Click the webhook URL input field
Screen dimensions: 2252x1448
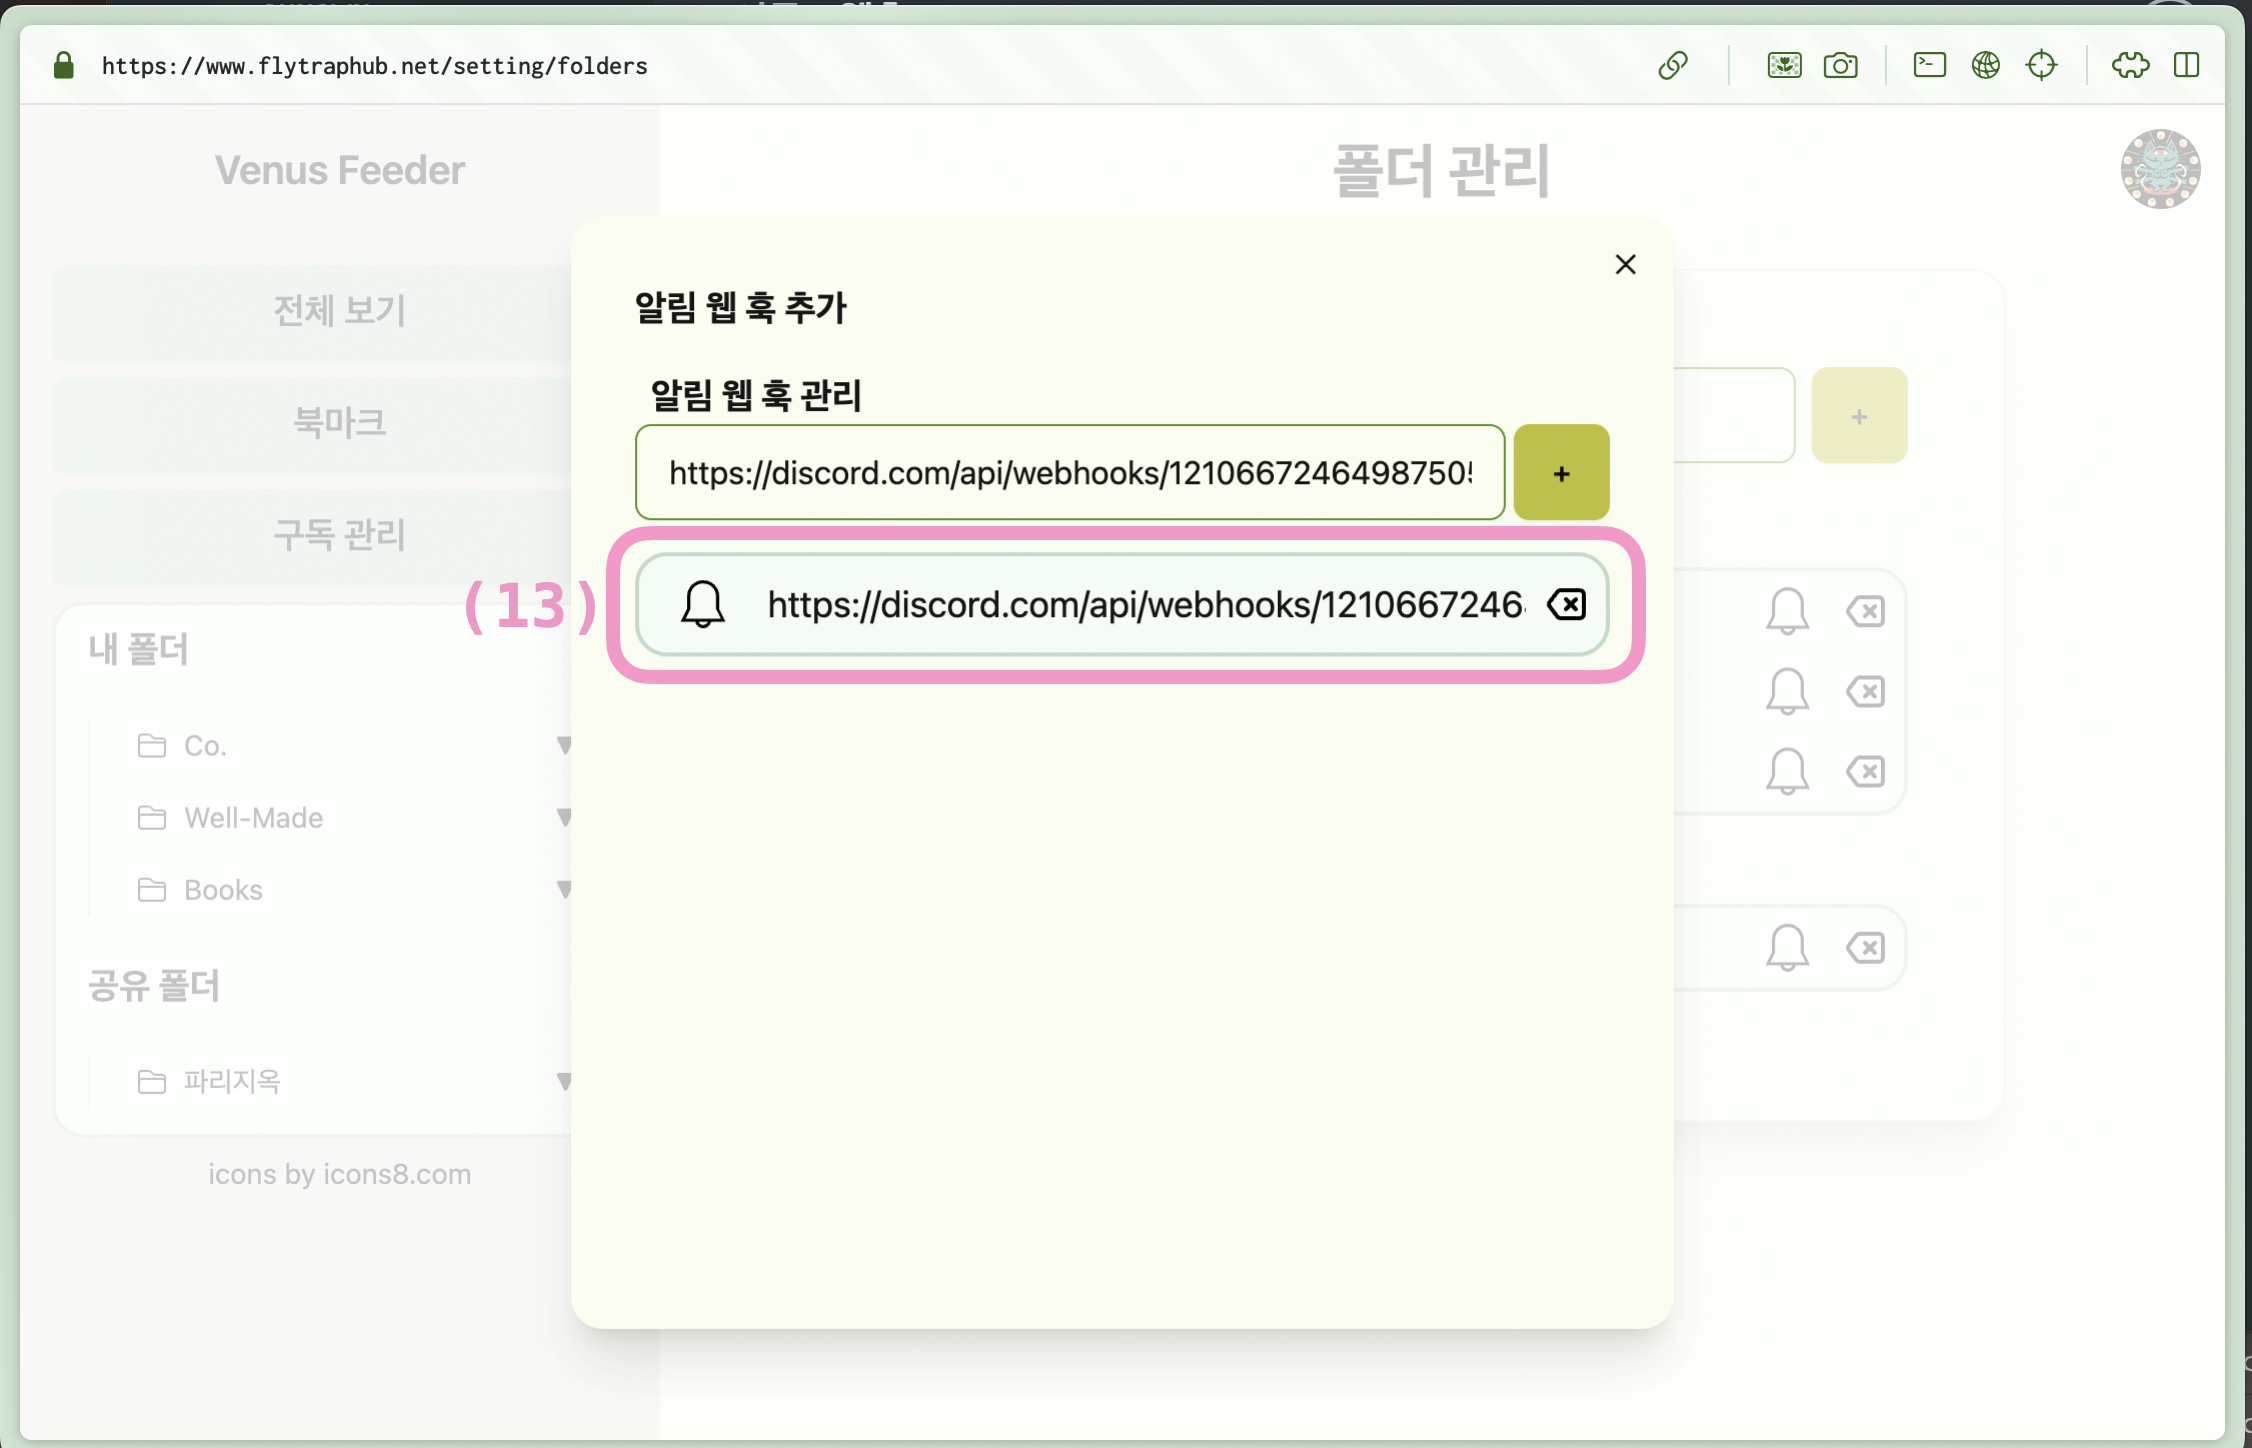[x=1069, y=473]
